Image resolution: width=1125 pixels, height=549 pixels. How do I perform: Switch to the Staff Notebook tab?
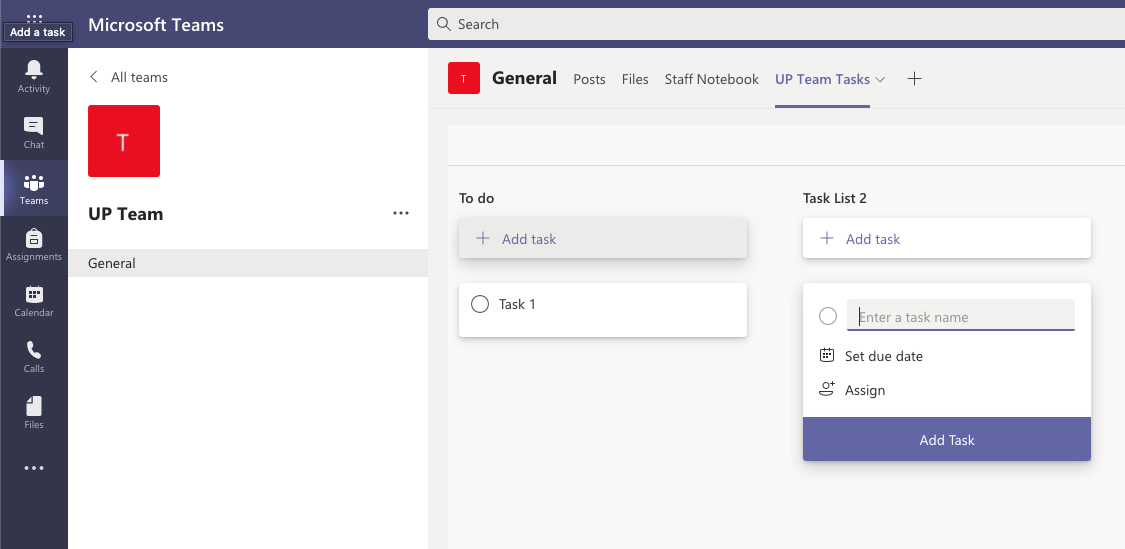(711, 80)
